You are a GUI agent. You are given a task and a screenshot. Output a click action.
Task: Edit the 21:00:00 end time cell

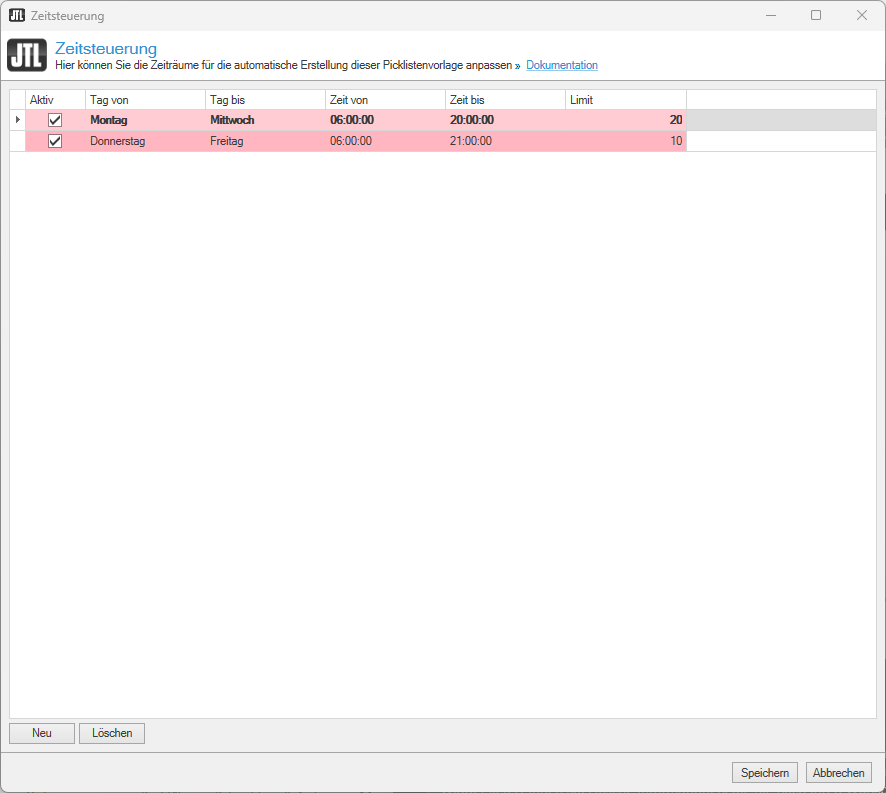click(505, 141)
